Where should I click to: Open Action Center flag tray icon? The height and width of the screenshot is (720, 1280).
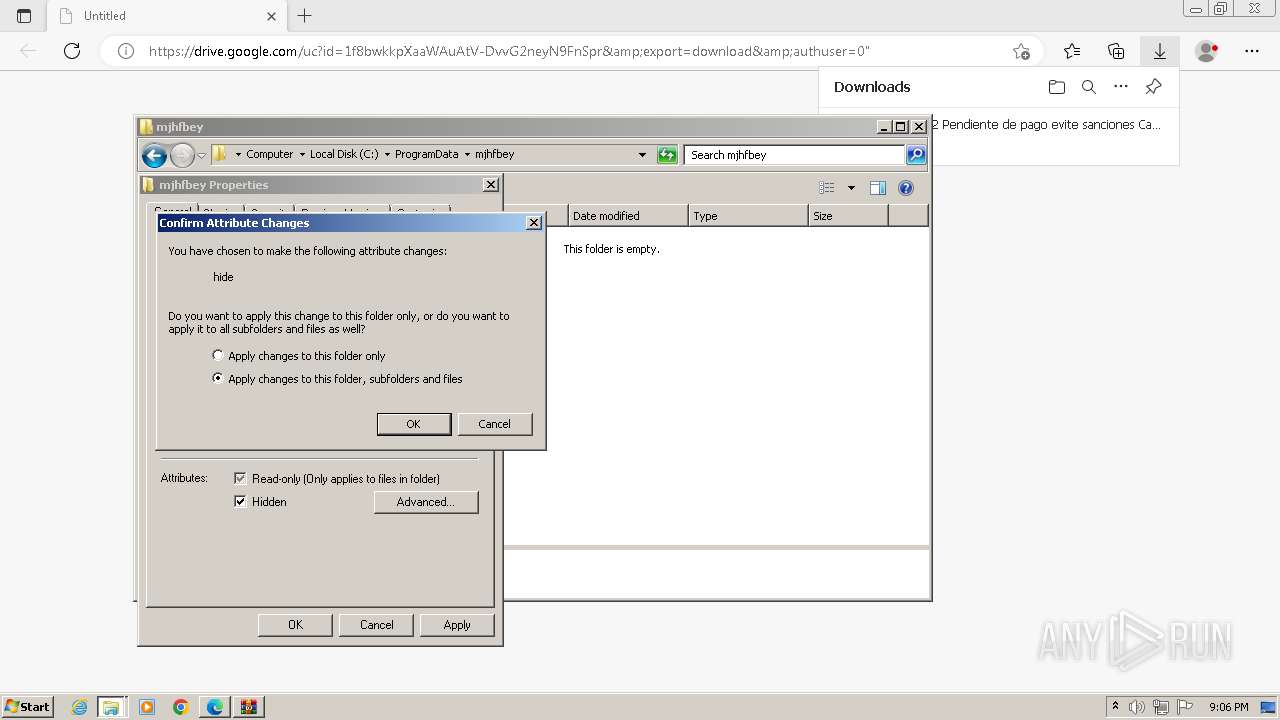coord(1185,707)
